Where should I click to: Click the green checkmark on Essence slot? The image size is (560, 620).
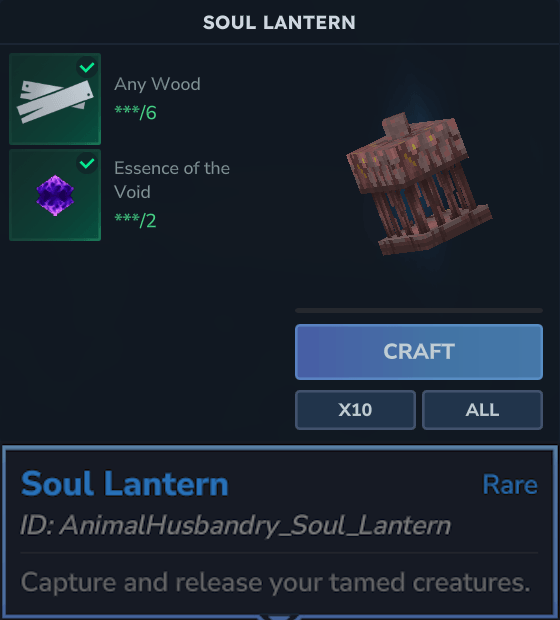point(87,163)
